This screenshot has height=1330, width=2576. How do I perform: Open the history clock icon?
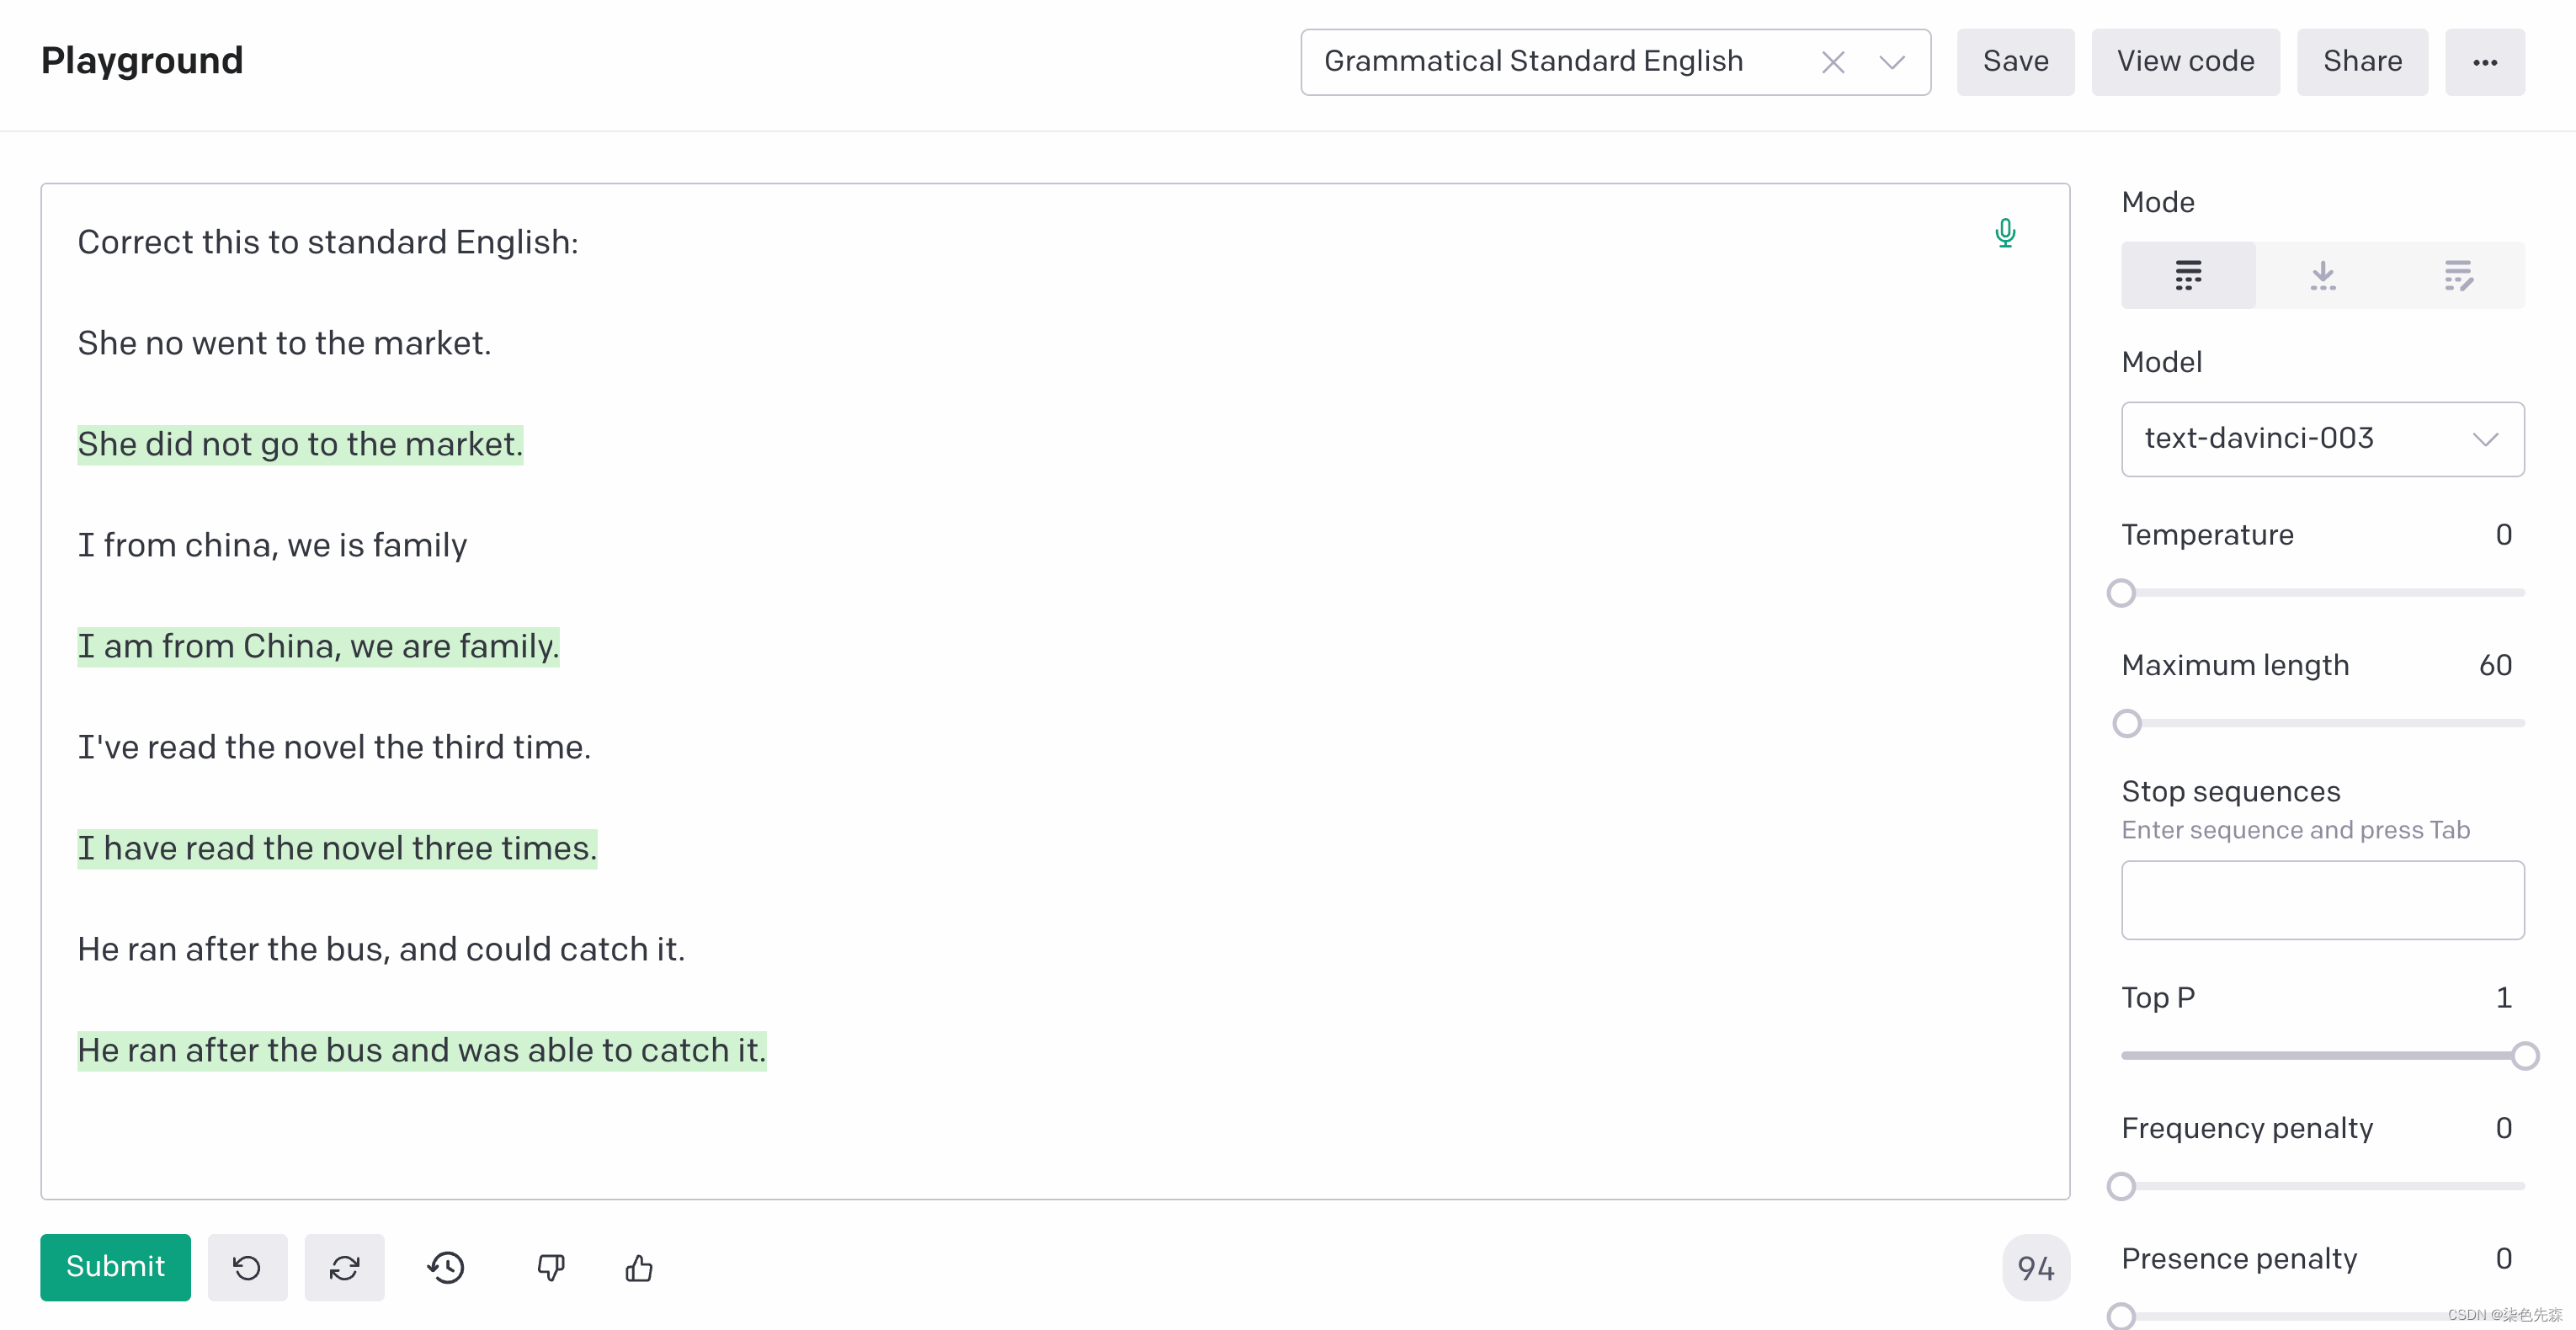point(446,1267)
